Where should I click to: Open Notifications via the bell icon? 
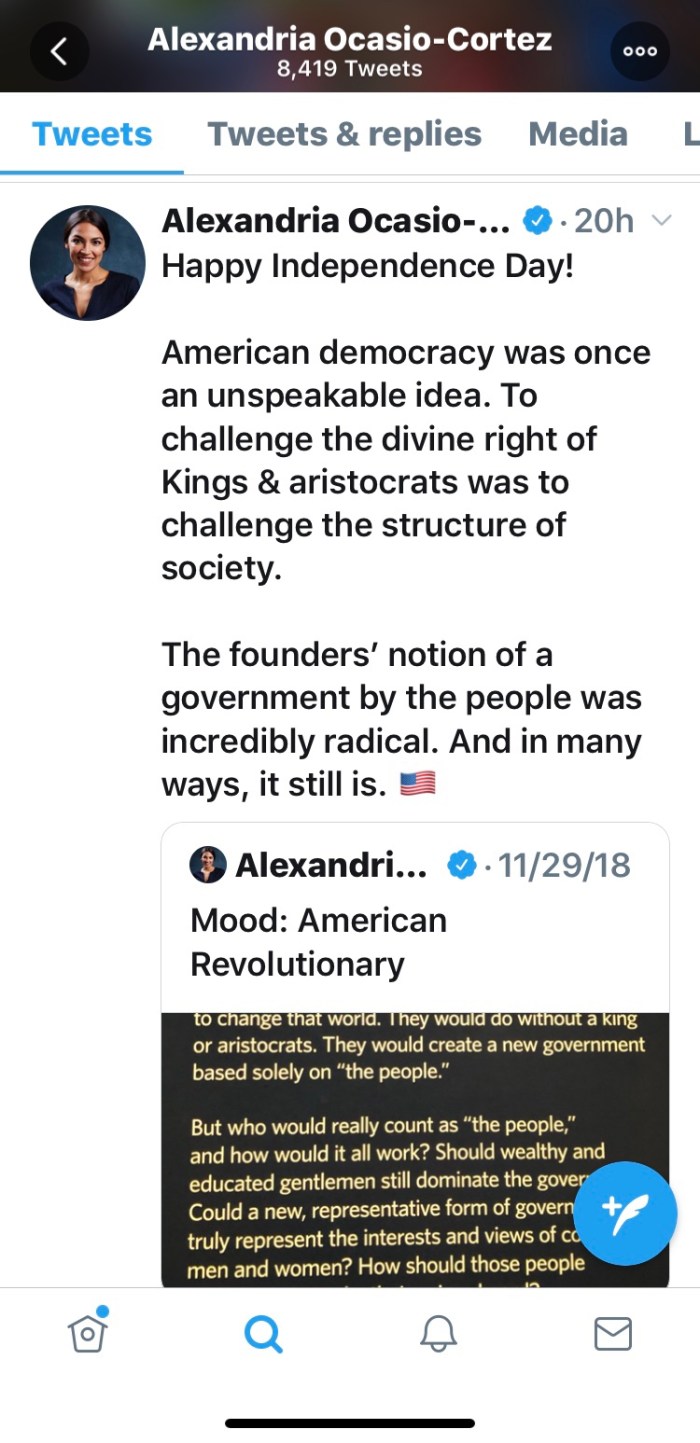(x=438, y=1333)
